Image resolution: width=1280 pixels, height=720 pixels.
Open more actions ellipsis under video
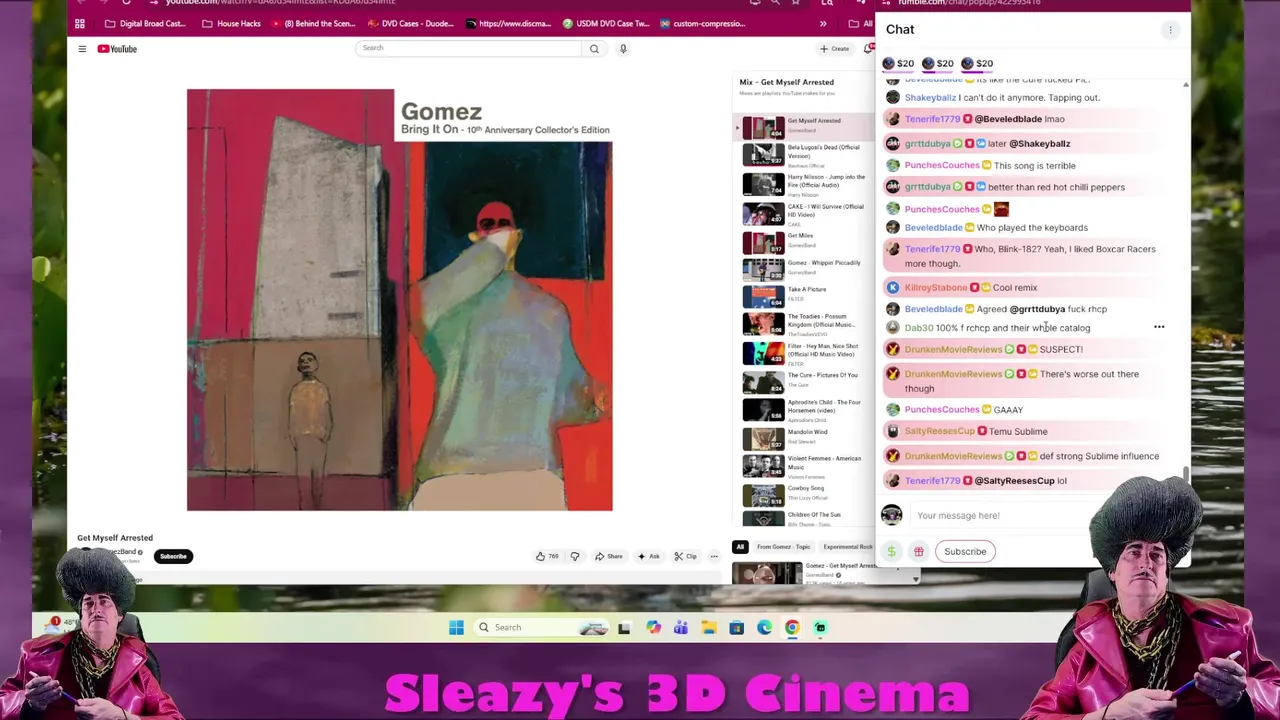pyautogui.click(x=714, y=556)
